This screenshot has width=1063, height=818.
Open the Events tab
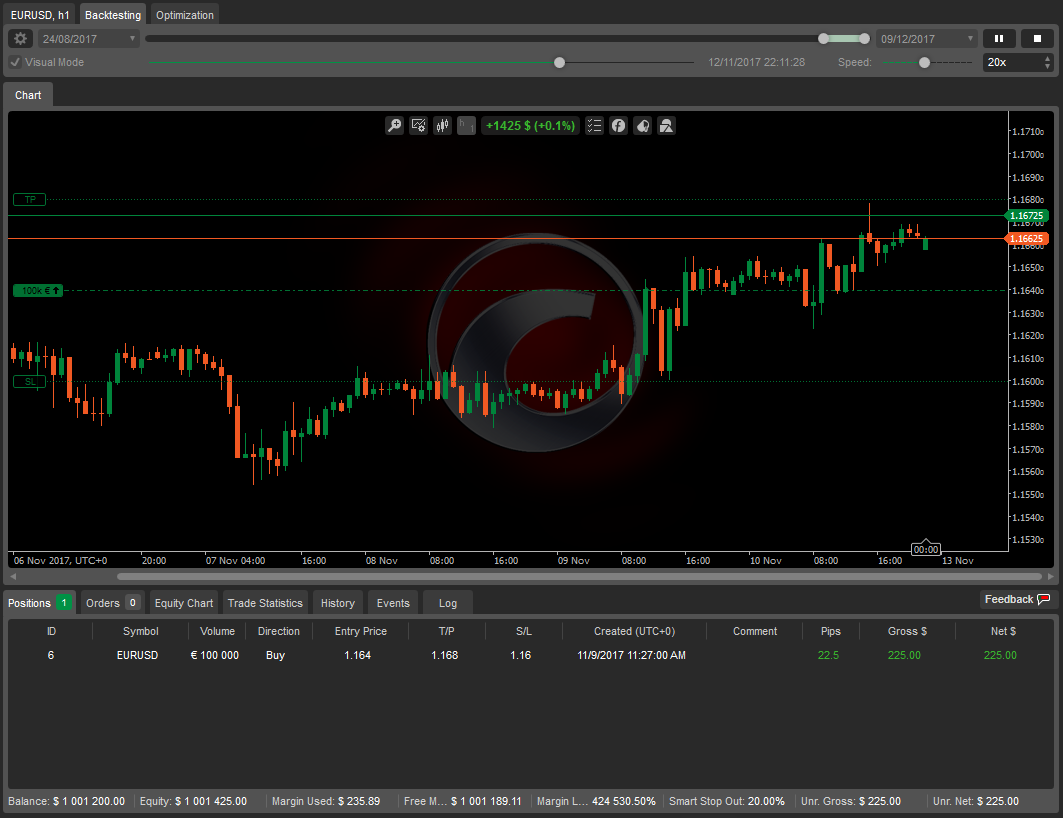tap(393, 602)
